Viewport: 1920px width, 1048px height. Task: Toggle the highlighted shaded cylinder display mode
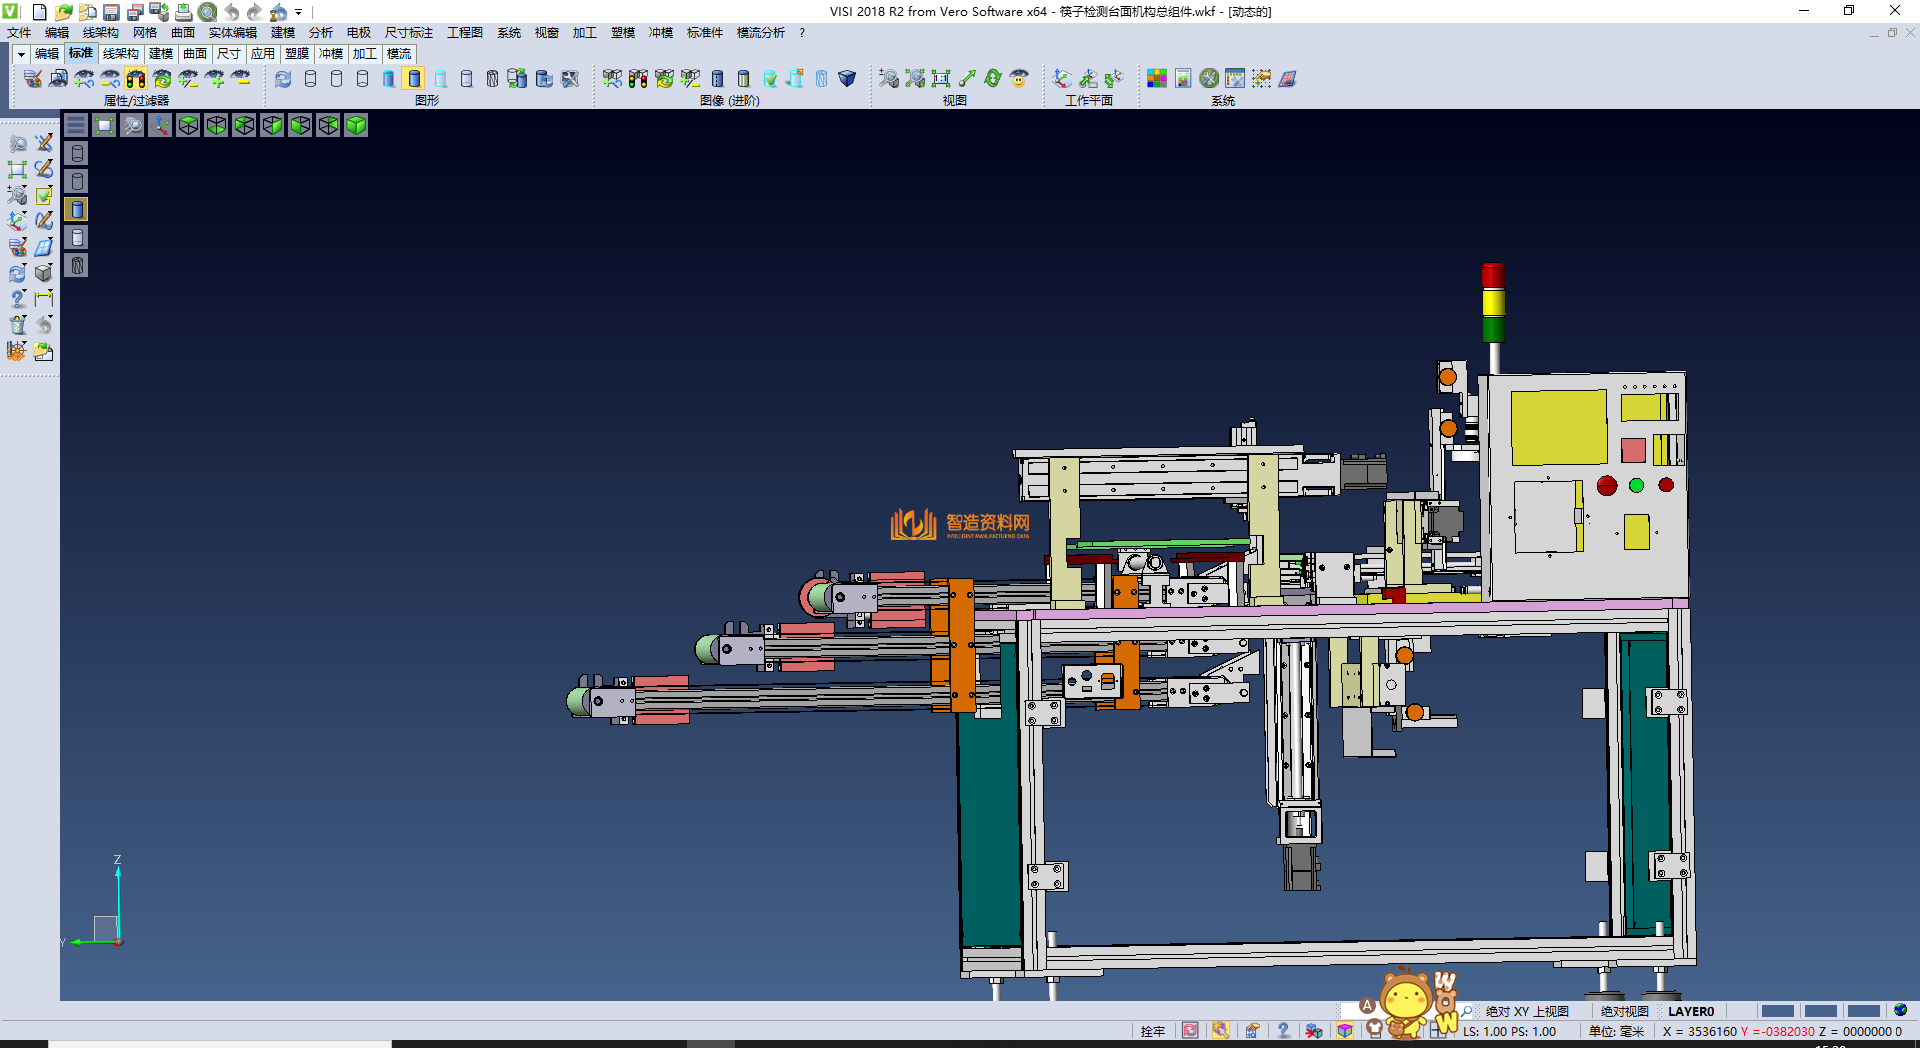[414, 79]
